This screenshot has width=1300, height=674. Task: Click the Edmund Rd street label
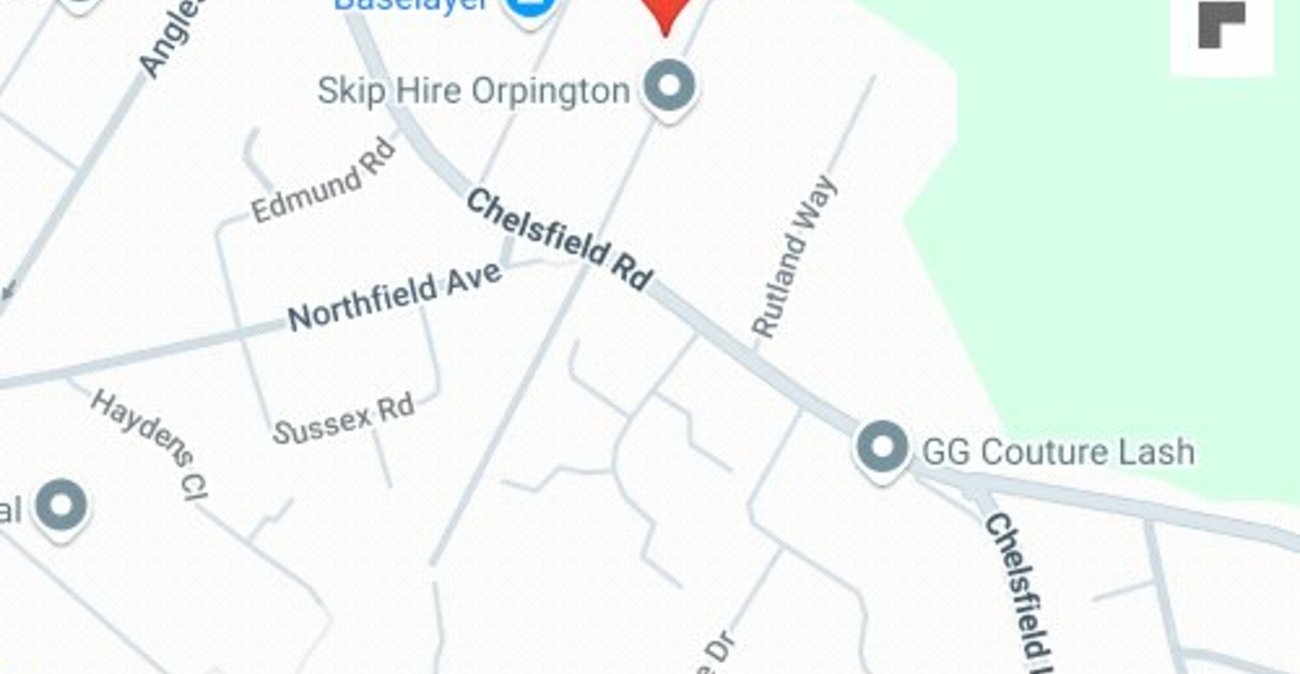[x=324, y=181]
